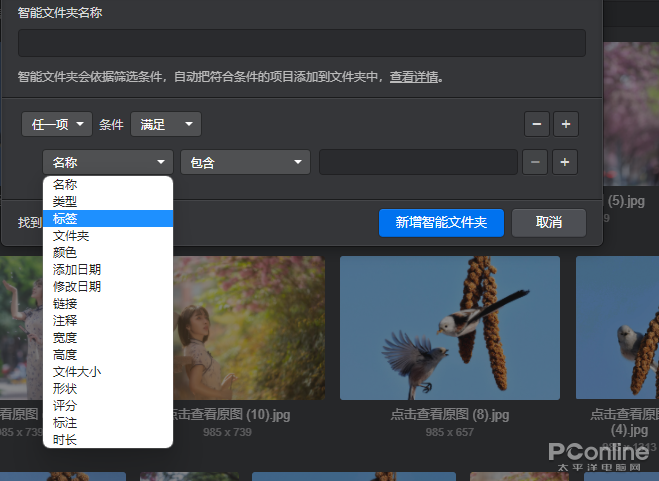Click the minus icon in the top condition group row
659x481 pixels.
pyautogui.click(x=537, y=124)
